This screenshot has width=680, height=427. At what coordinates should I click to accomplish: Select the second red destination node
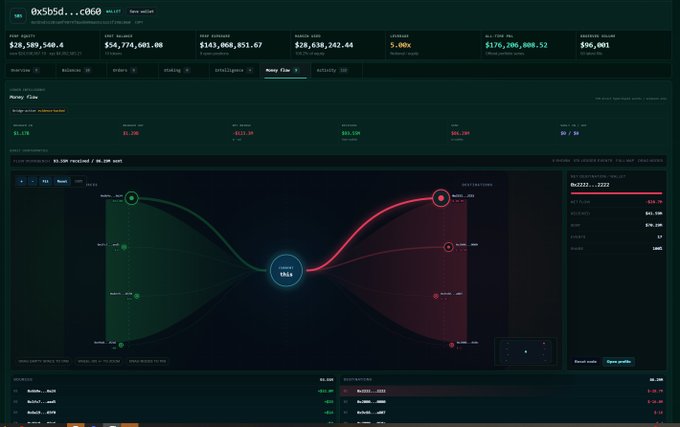click(448, 247)
